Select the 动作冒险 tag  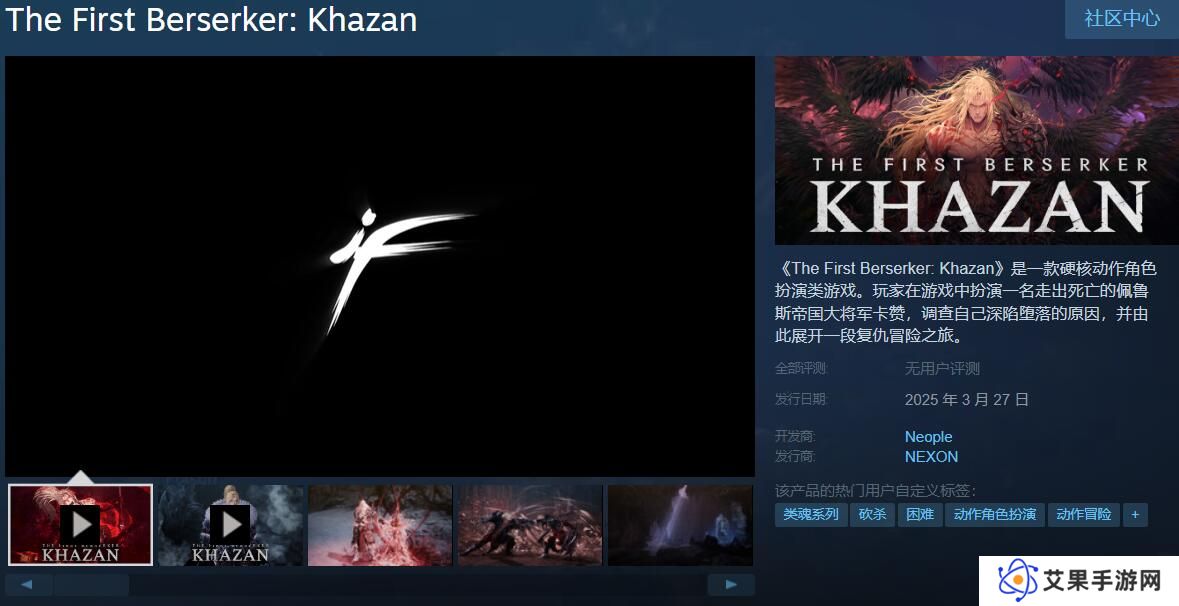[1084, 514]
